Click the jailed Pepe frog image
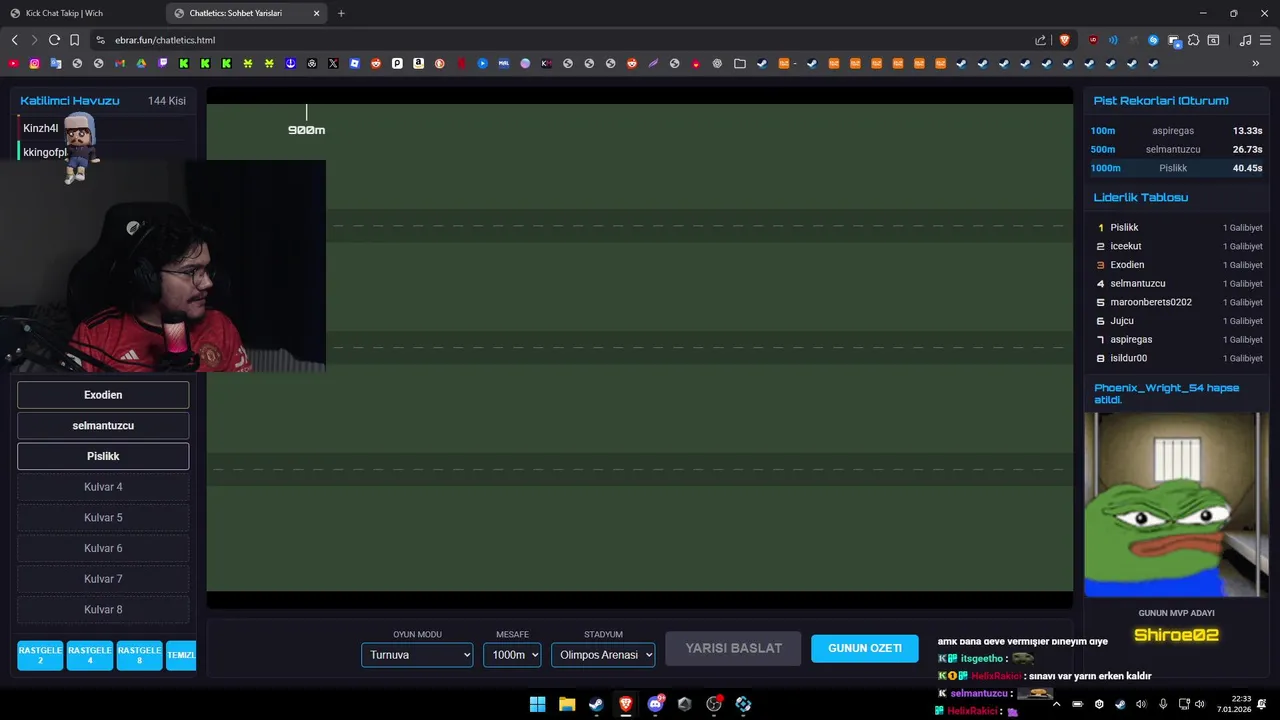 click(1176, 504)
